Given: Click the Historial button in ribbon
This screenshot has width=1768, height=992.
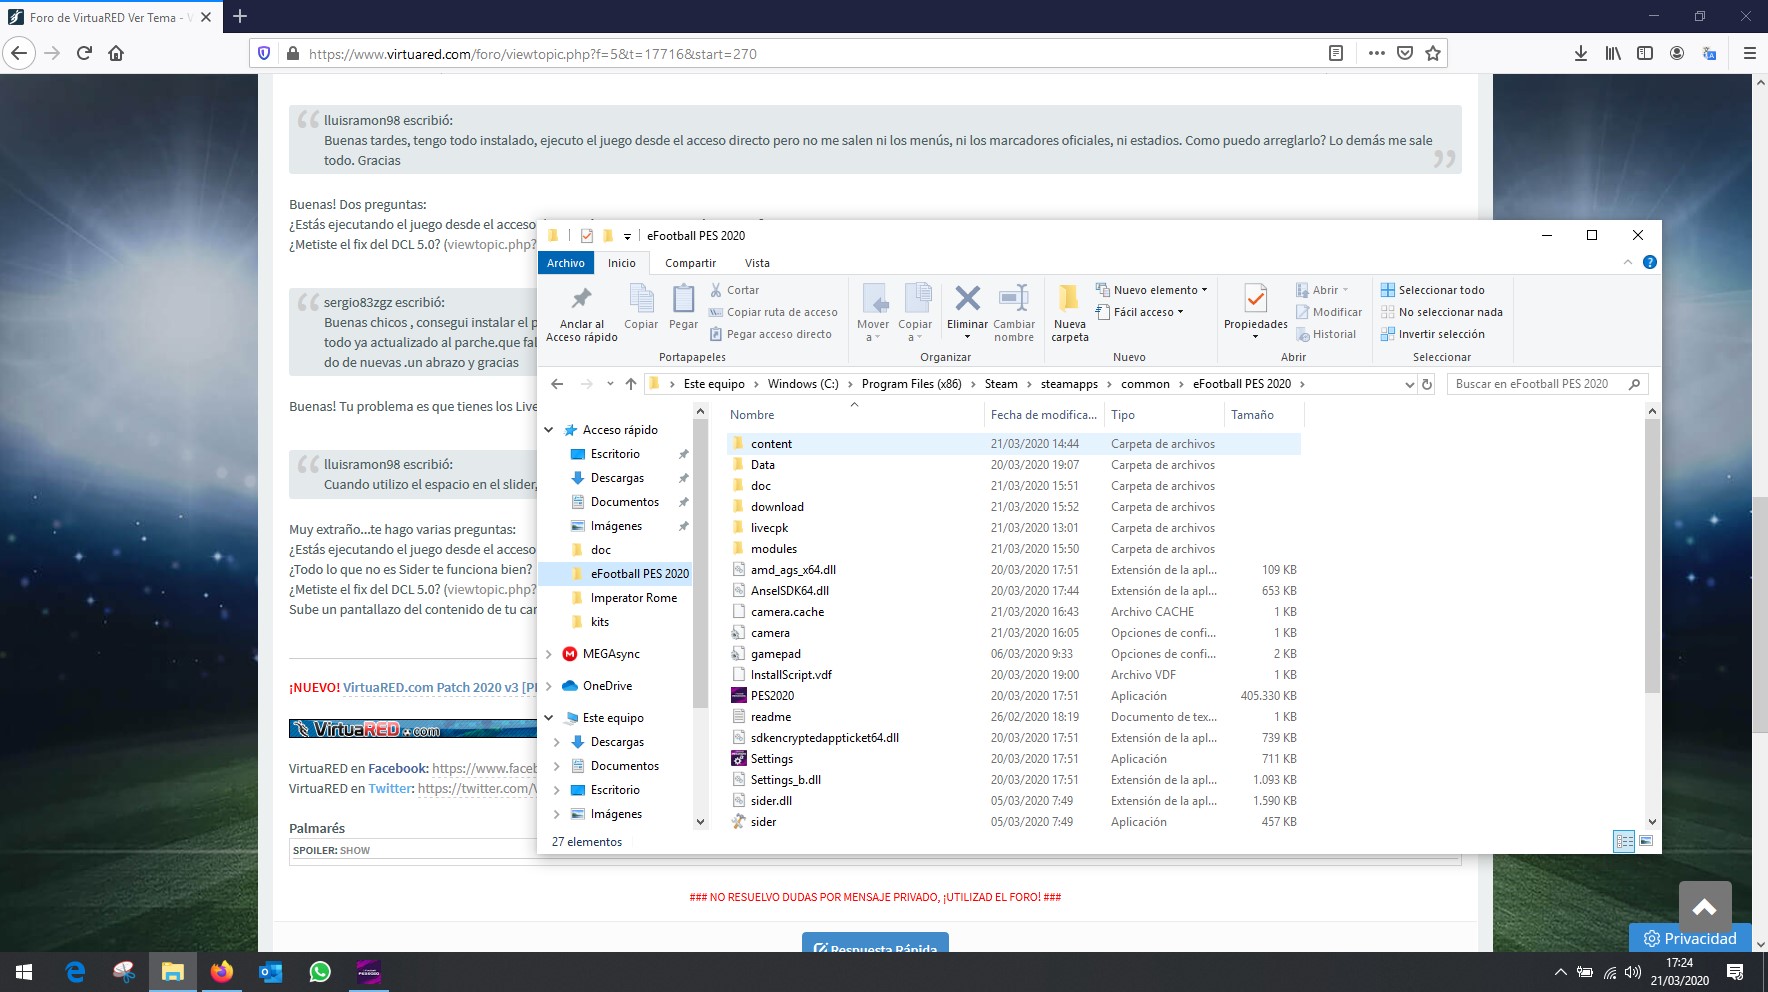Looking at the screenshot, I should (x=1326, y=334).
